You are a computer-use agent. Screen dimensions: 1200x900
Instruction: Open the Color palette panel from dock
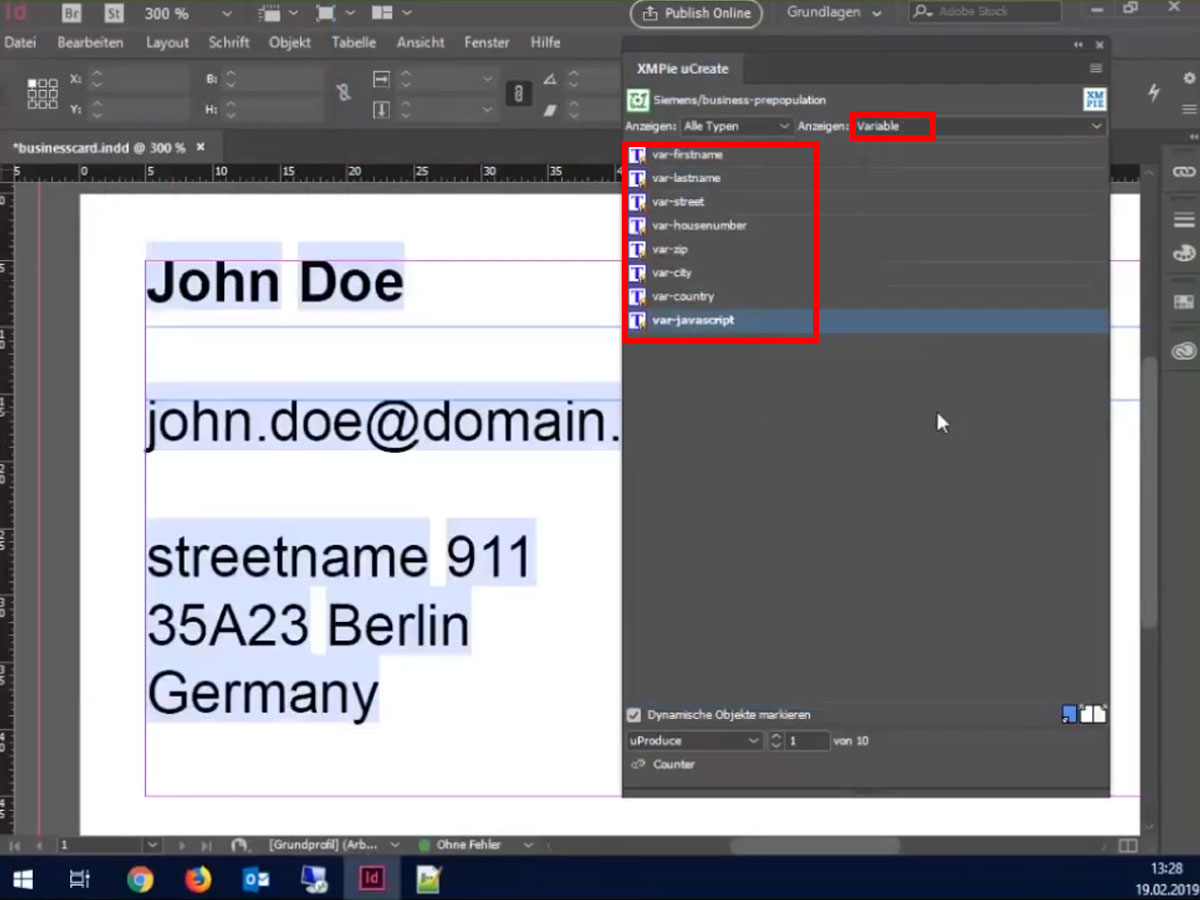(1184, 254)
